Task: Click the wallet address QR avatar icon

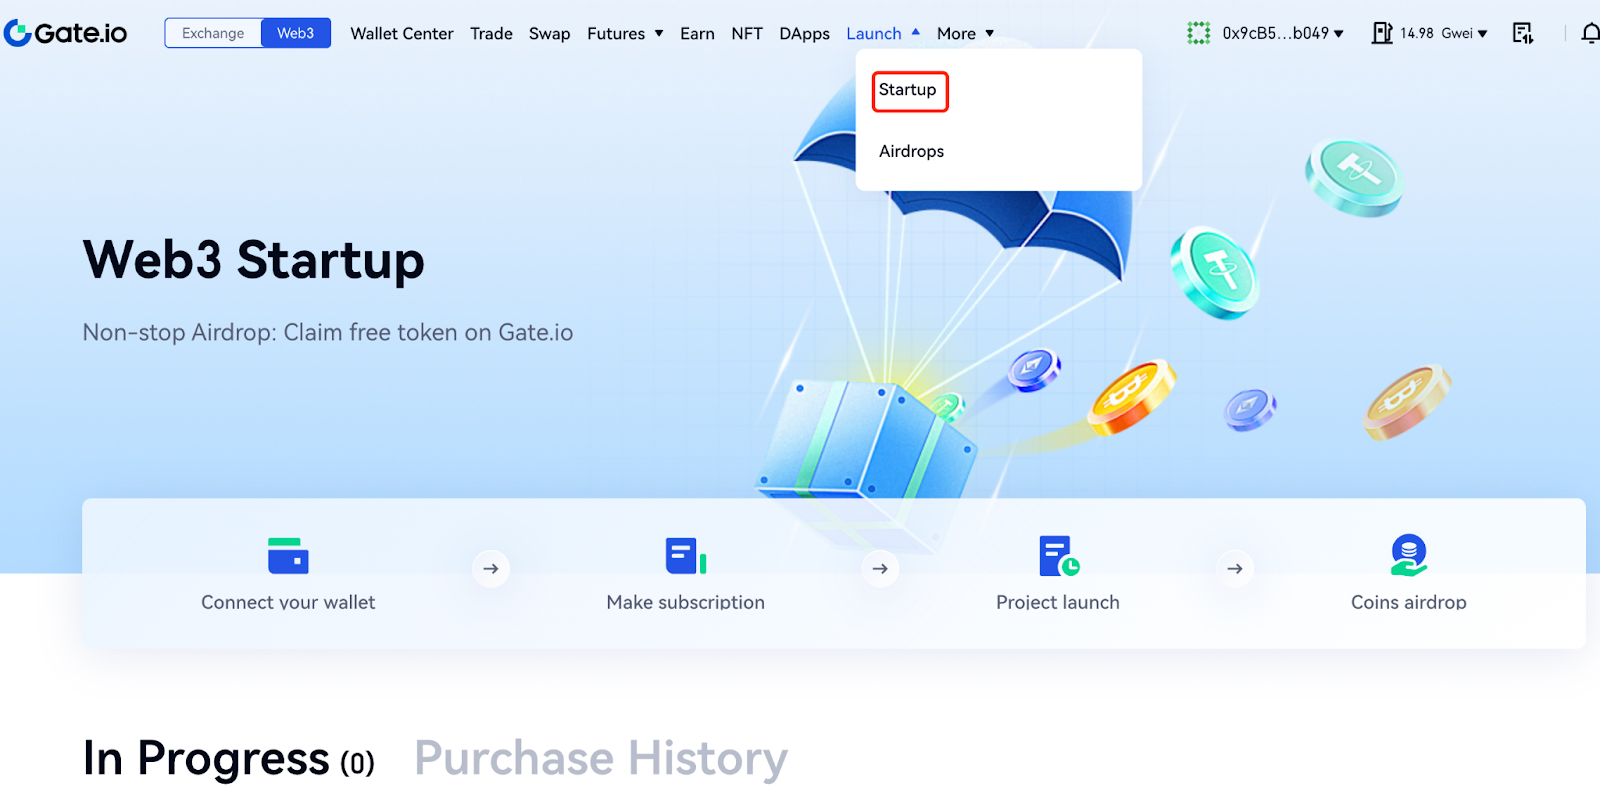Action: click(x=1198, y=33)
